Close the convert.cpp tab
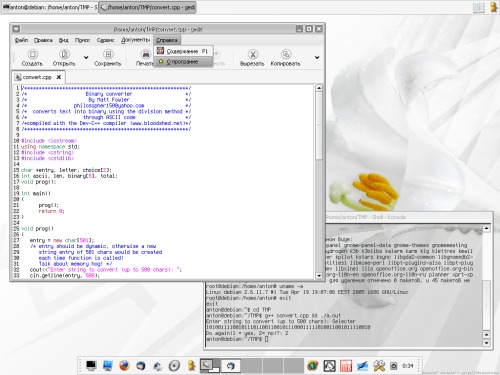500x375 pixels. (59, 77)
